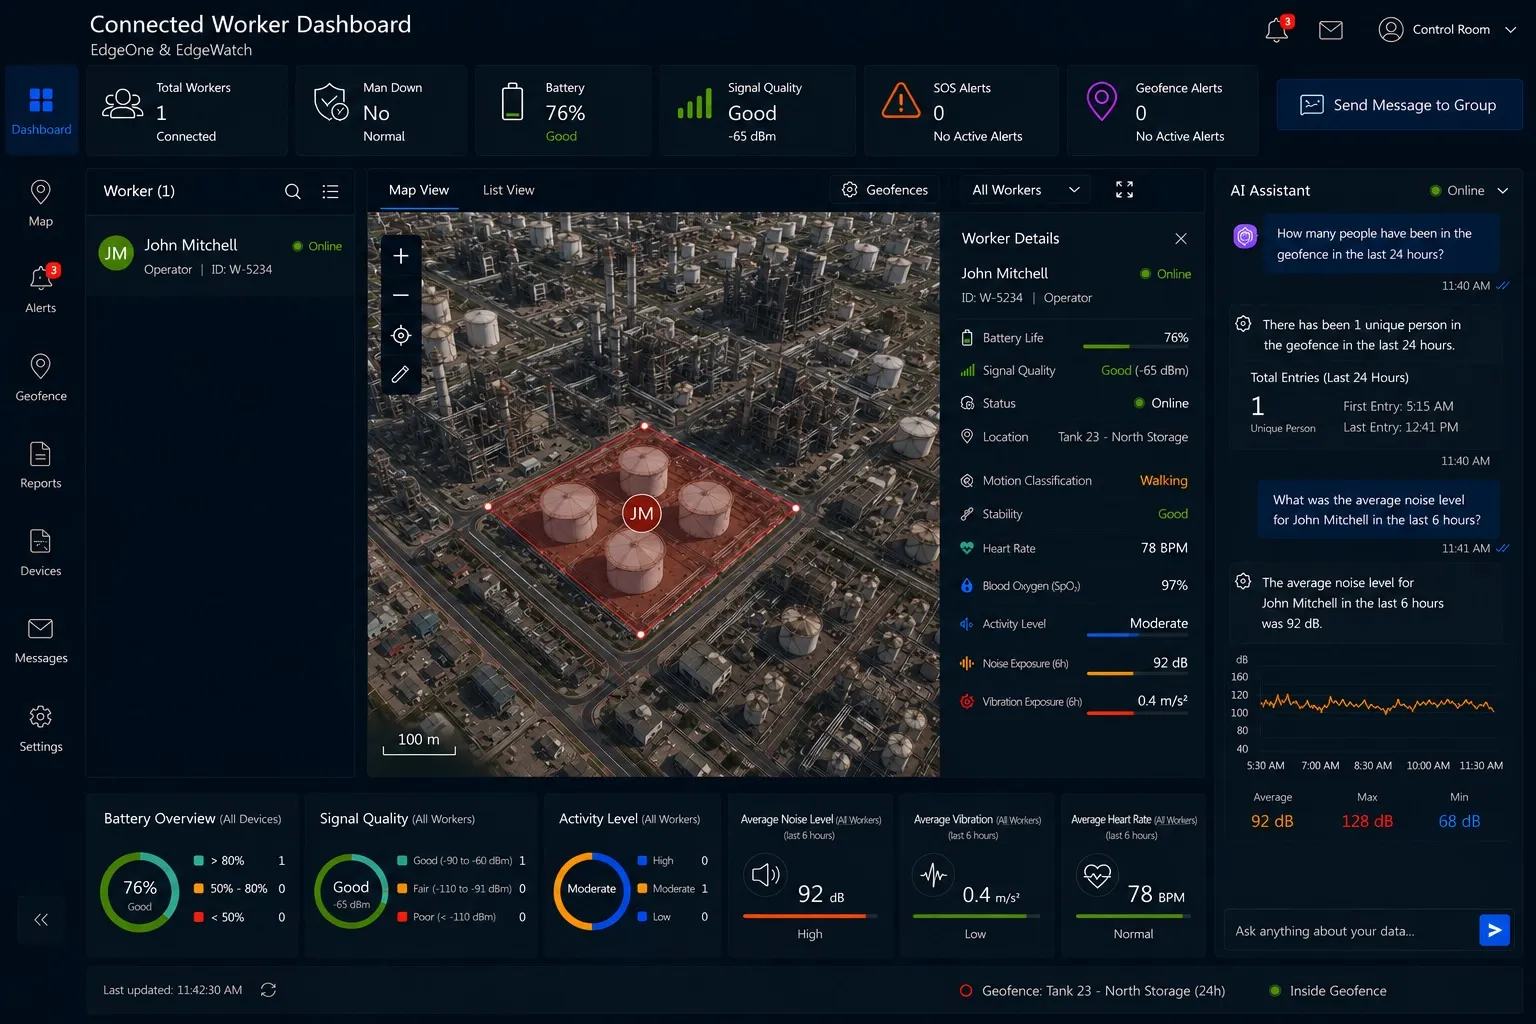1536x1024 pixels.
Task: Click the Vibration Exposure (6h) bar
Action: click(1137, 713)
